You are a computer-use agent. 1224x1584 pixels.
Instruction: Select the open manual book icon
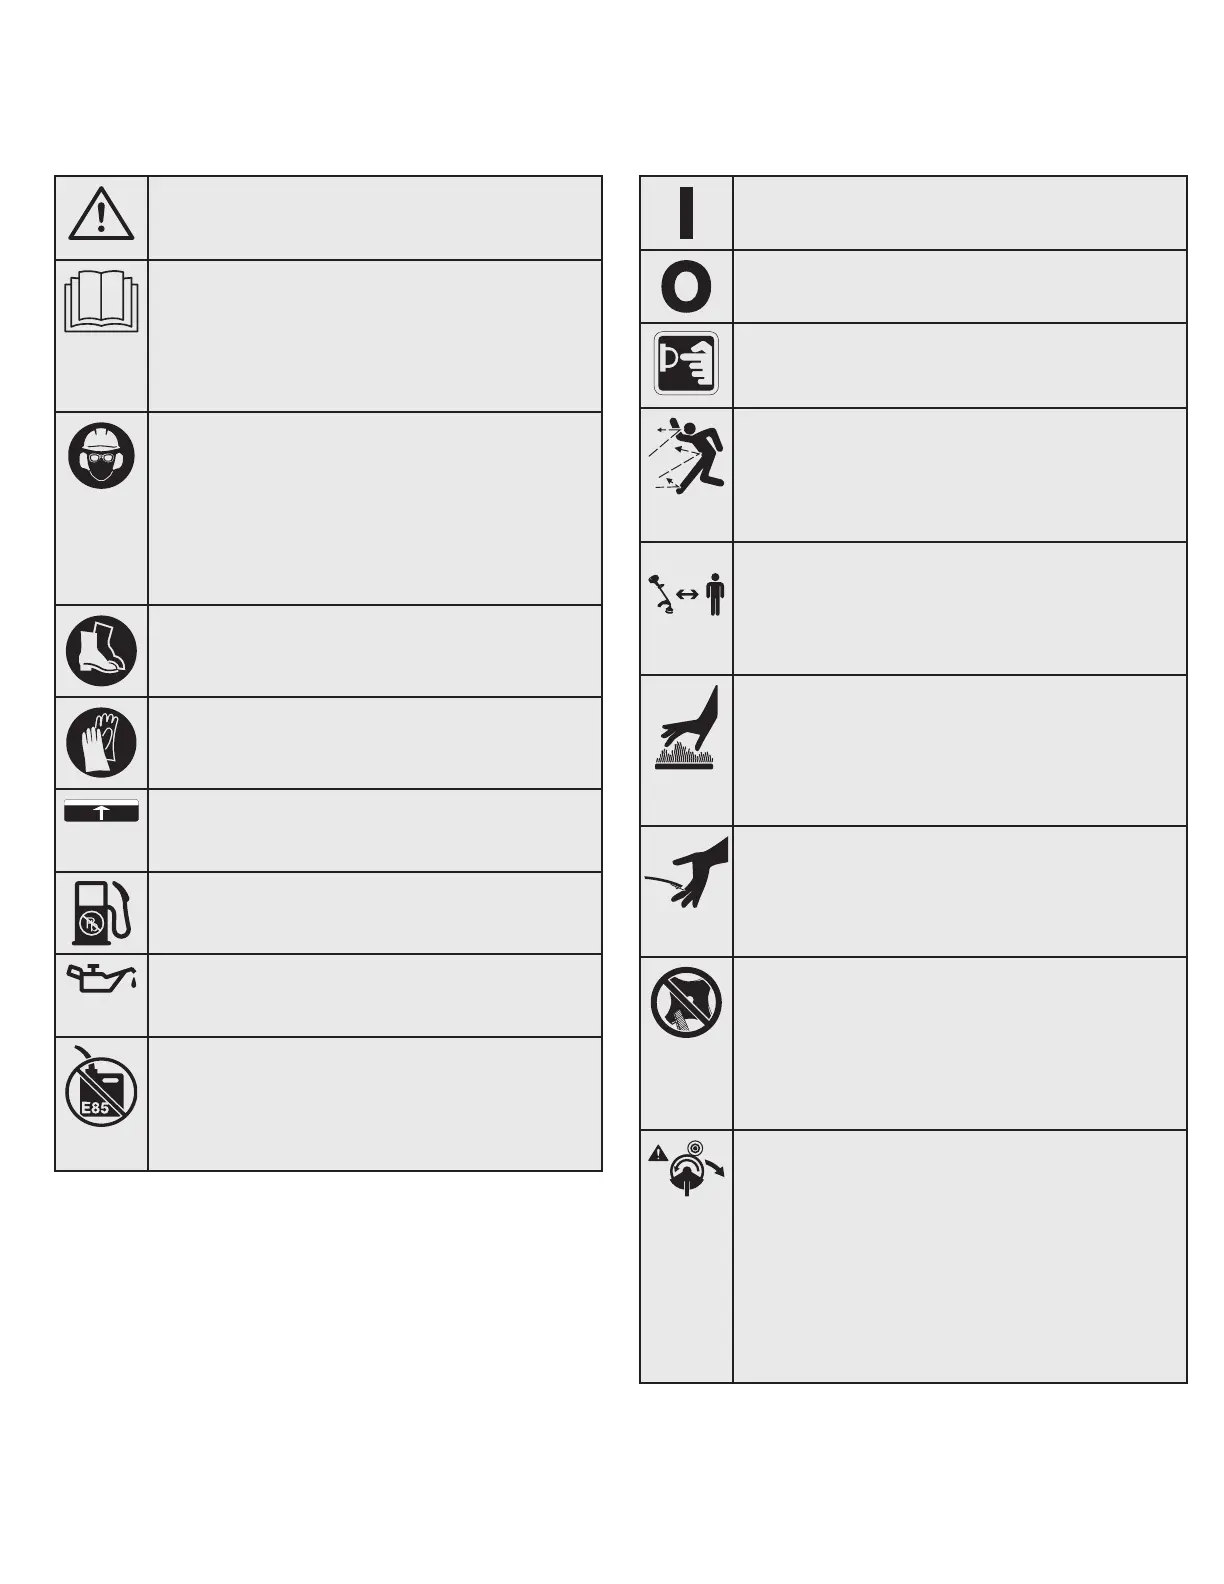[x=101, y=300]
